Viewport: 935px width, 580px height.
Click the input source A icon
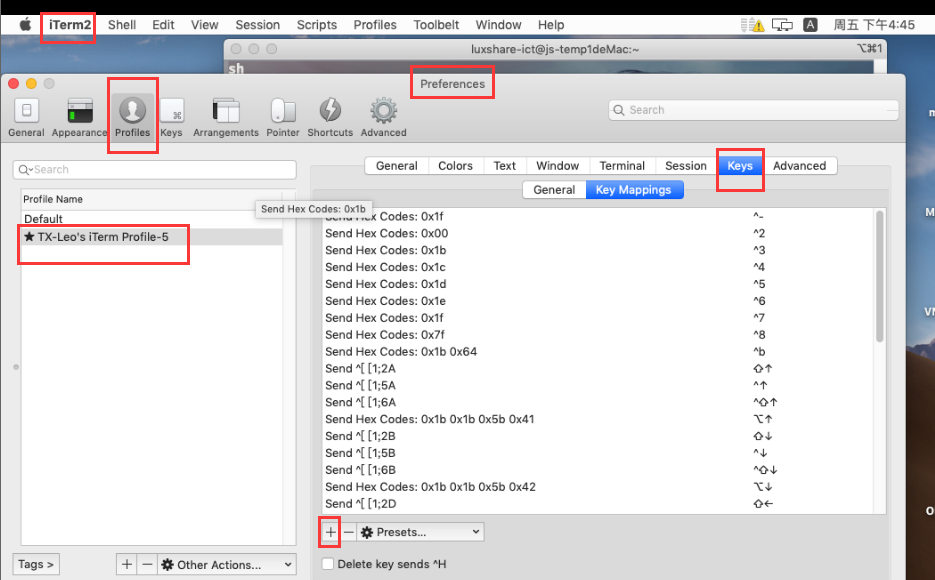[810, 25]
